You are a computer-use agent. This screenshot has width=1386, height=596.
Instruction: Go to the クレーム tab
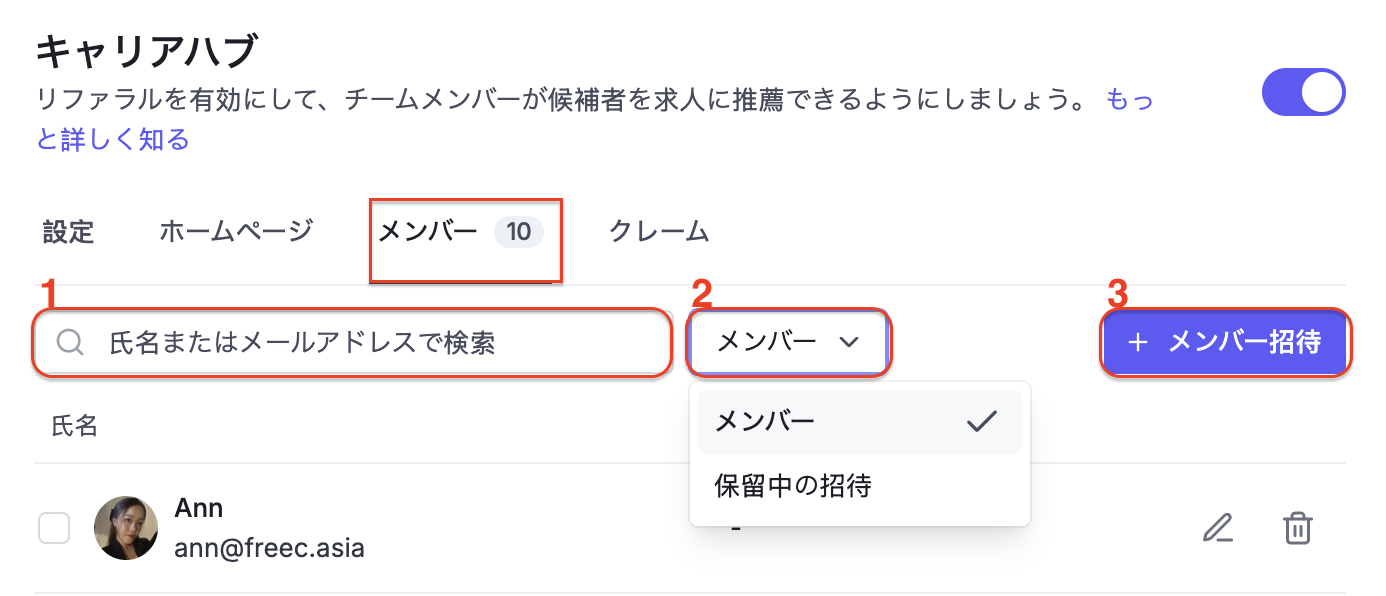pos(659,232)
